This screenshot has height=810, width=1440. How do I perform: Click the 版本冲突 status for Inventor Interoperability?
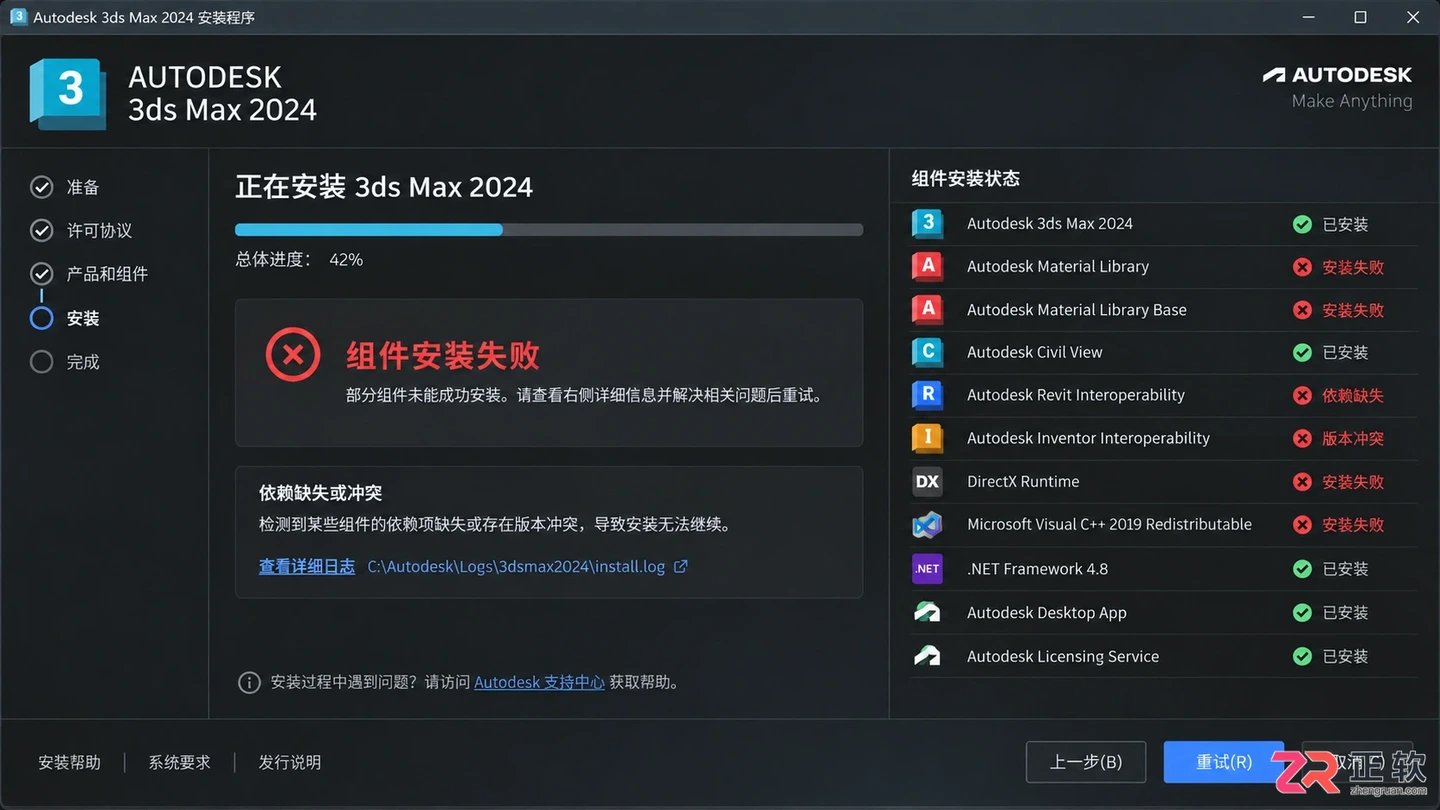1353,438
